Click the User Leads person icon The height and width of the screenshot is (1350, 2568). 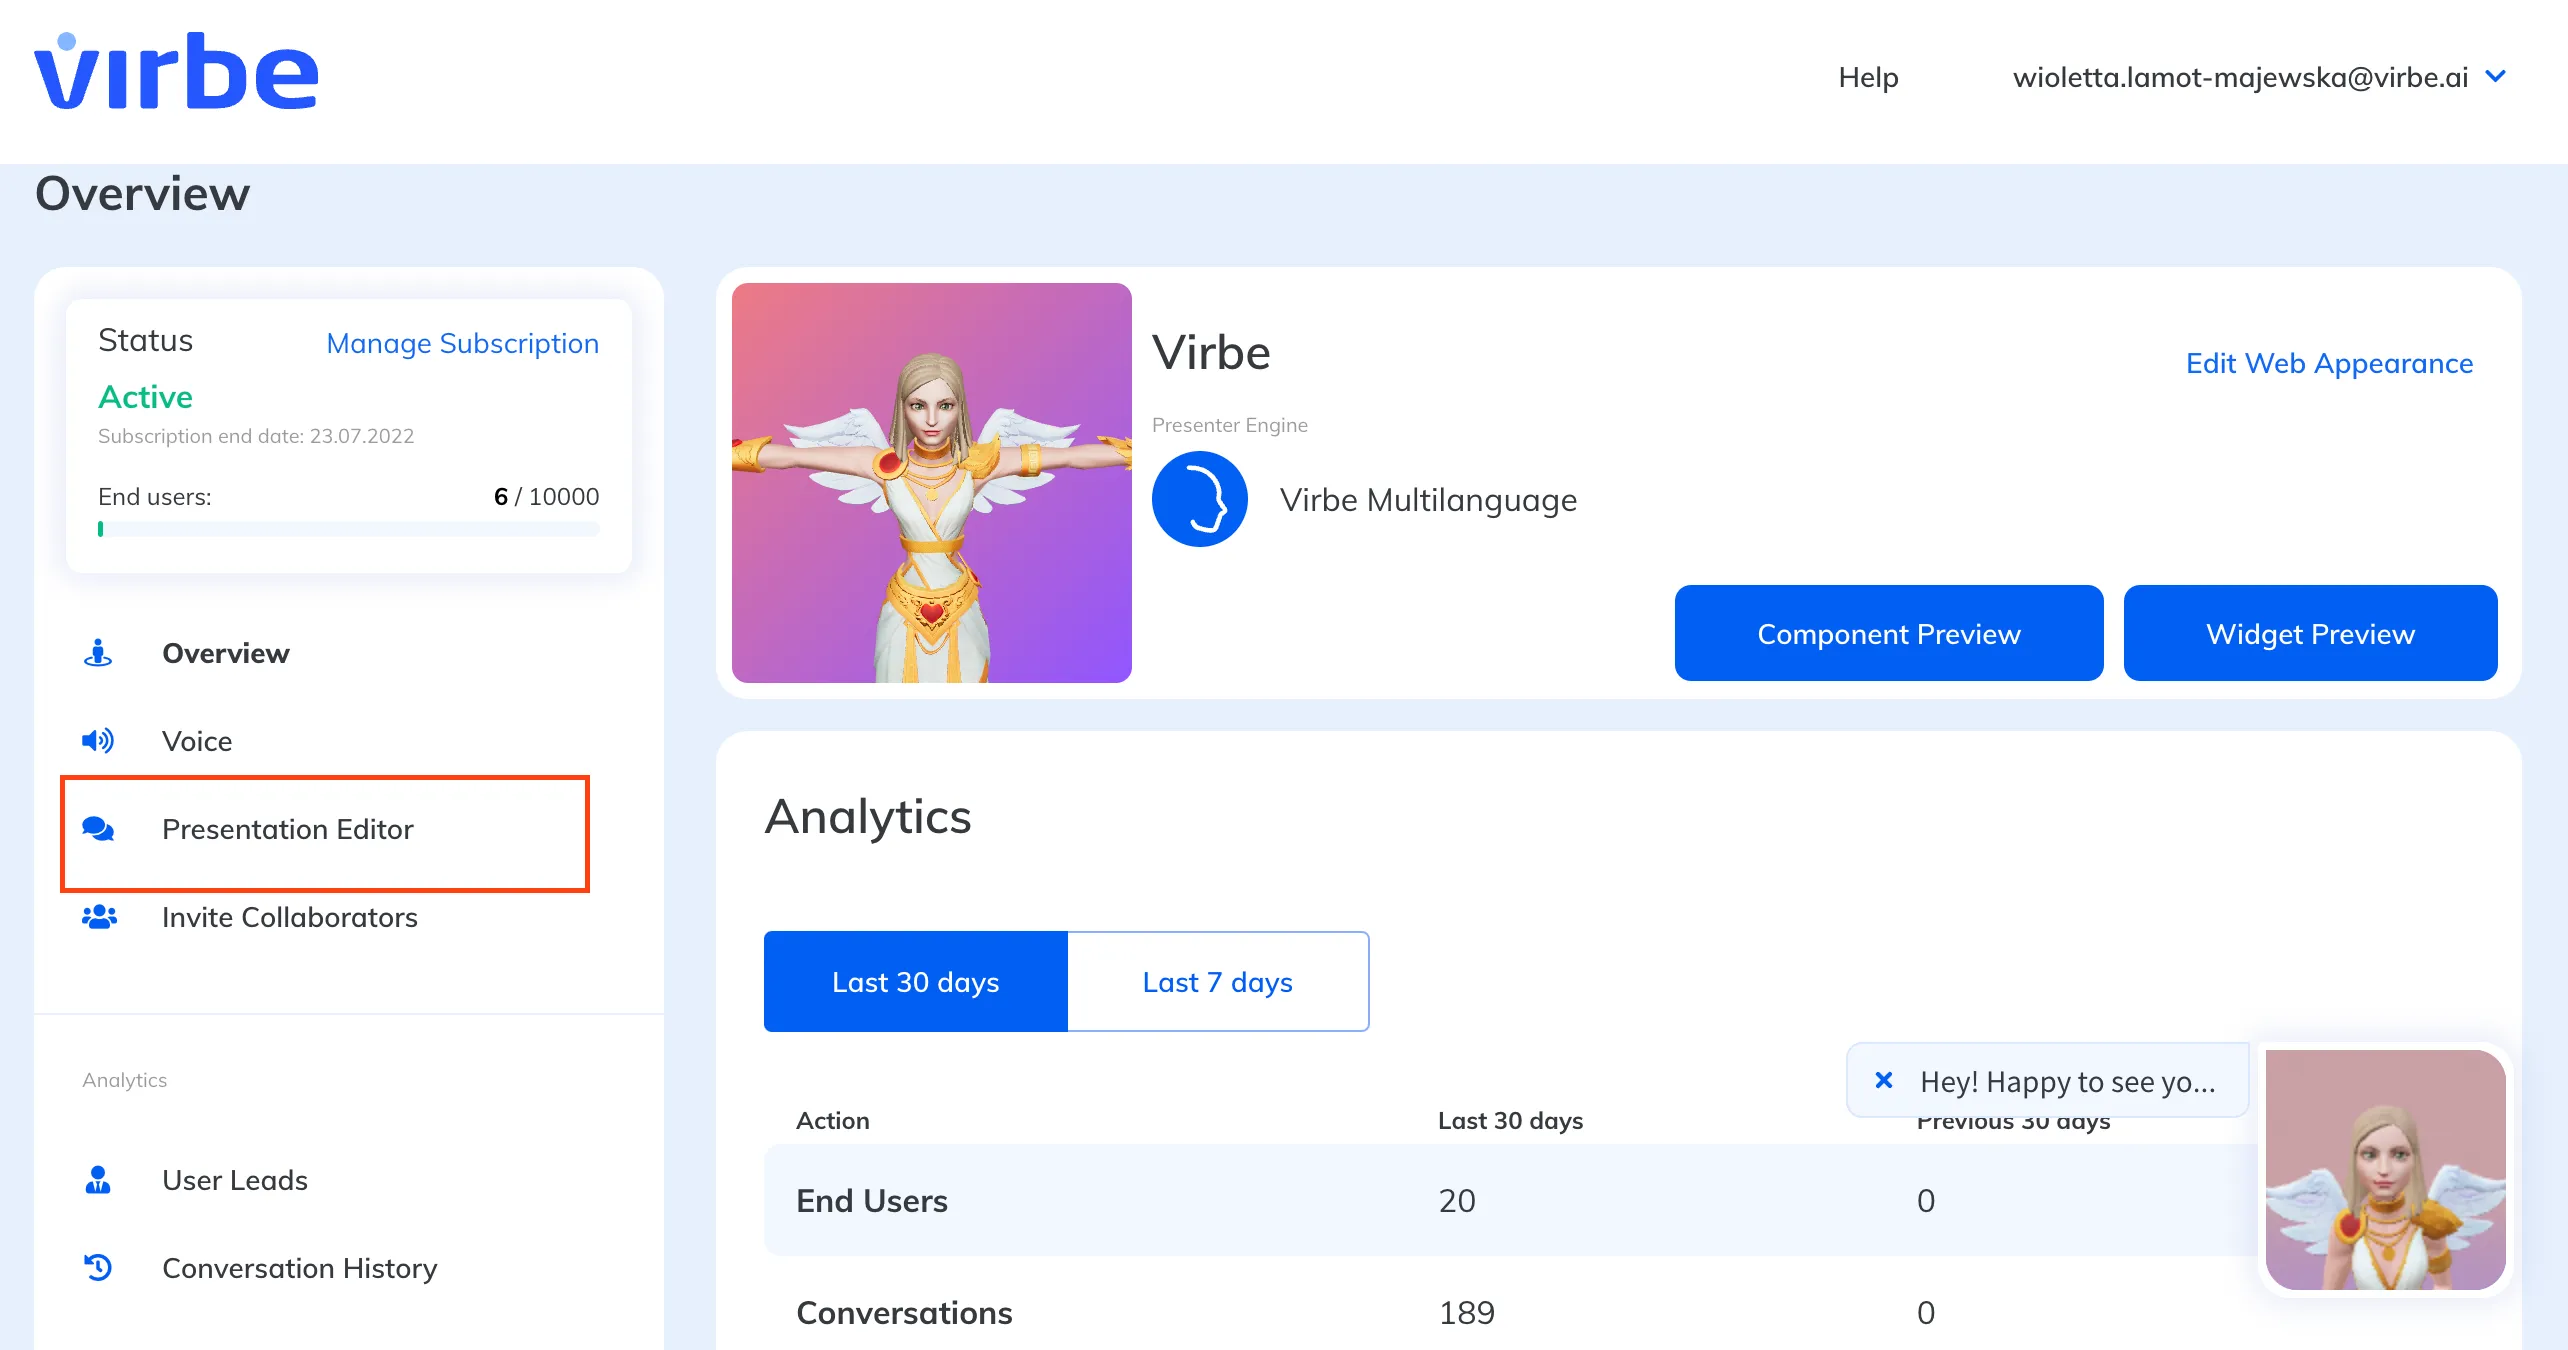click(98, 1180)
